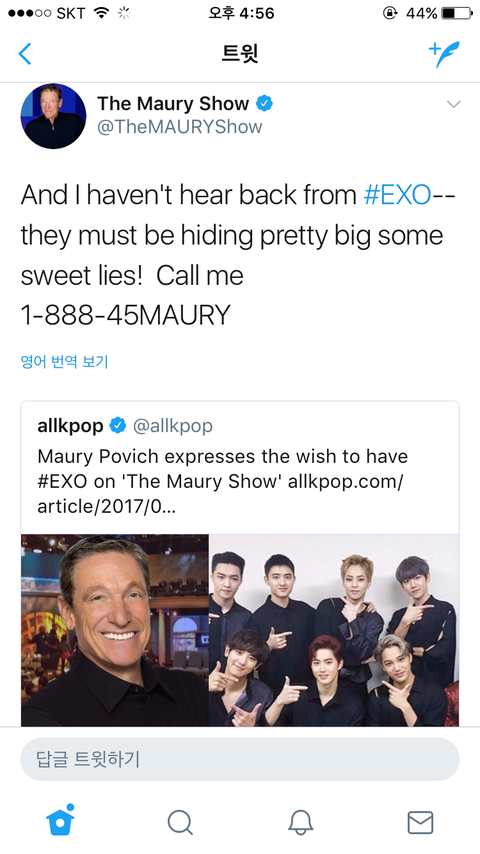The image size is (480, 854).
Task: Open the quoted allkpop tweet header
Action: coord(125,426)
